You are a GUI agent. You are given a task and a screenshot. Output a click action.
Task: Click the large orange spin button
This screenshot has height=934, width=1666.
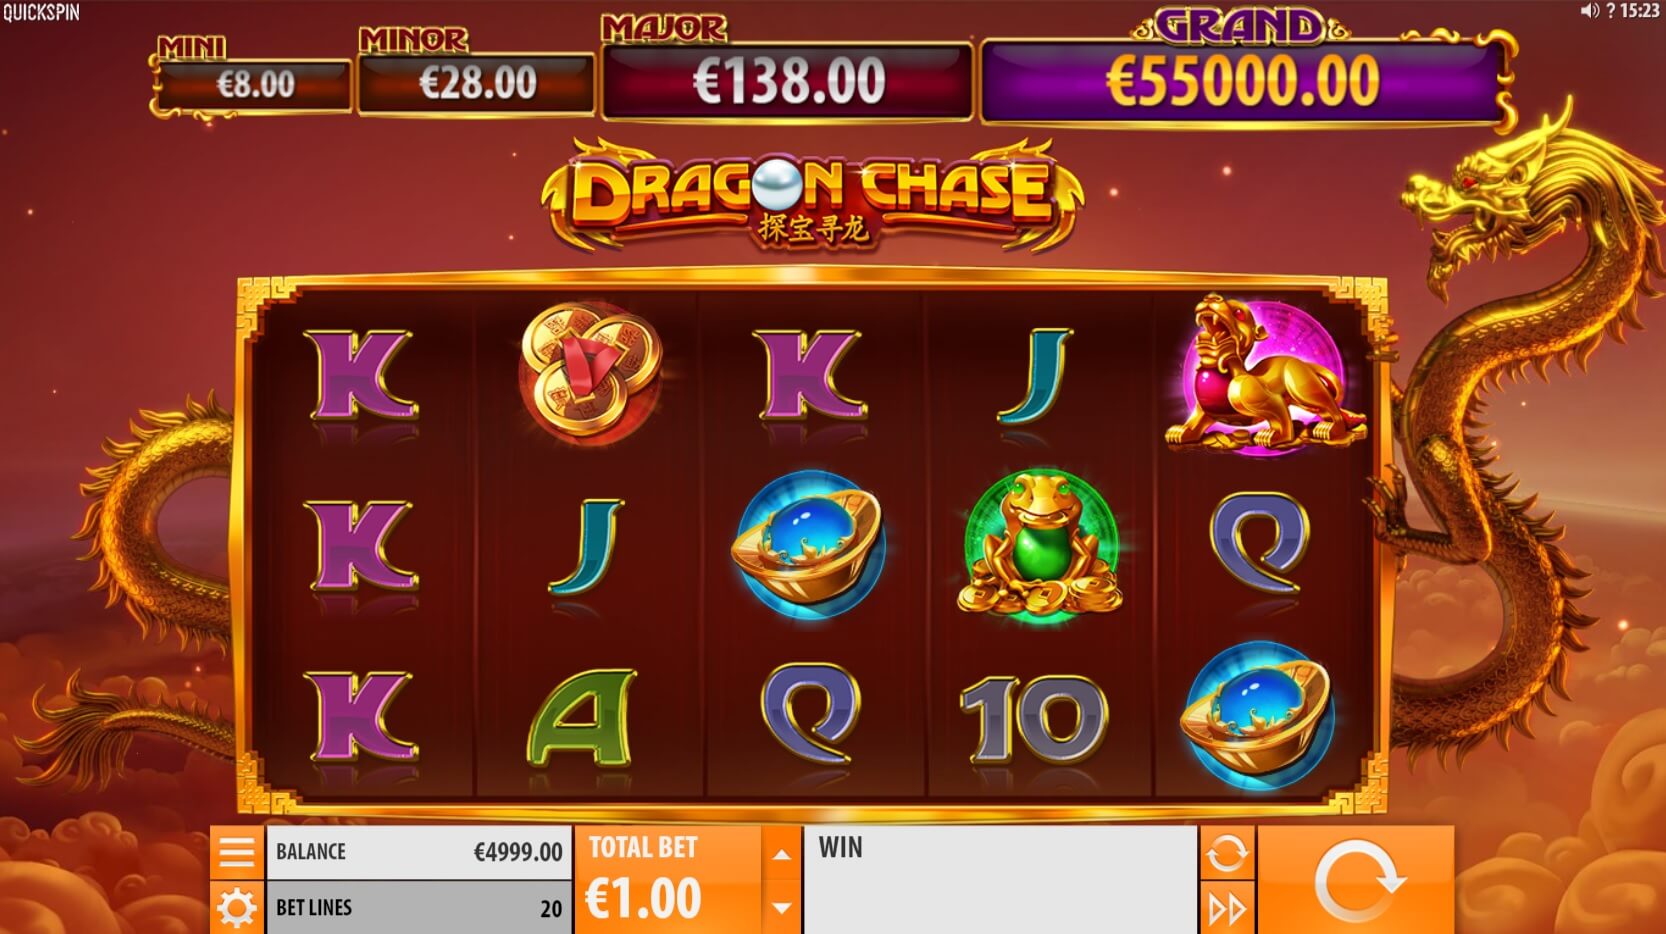[x=1355, y=880]
